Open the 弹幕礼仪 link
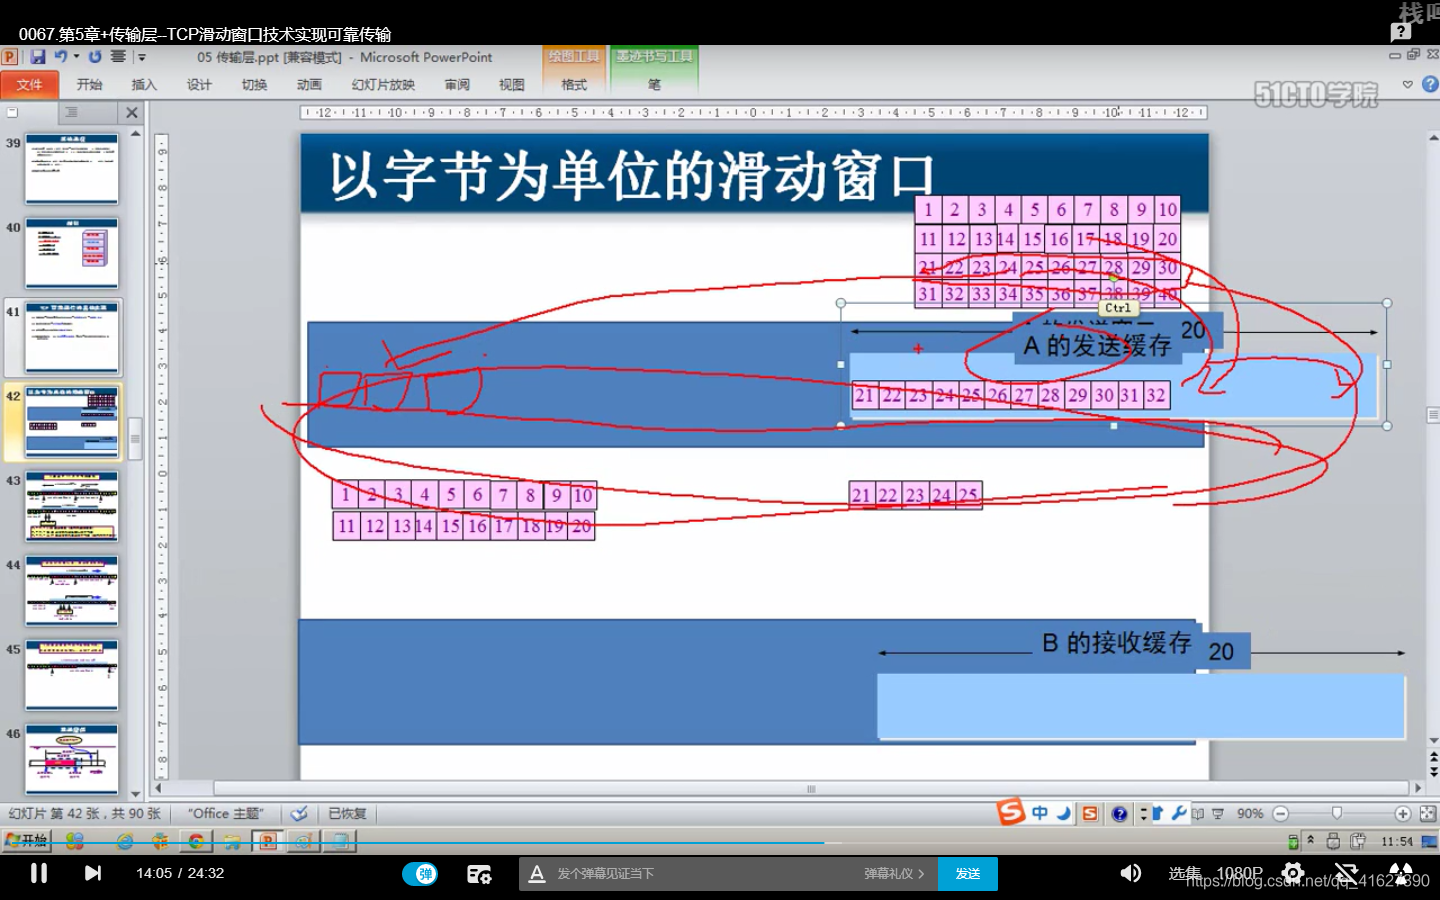Image resolution: width=1440 pixels, height=900 pixels. coord(894,874)
